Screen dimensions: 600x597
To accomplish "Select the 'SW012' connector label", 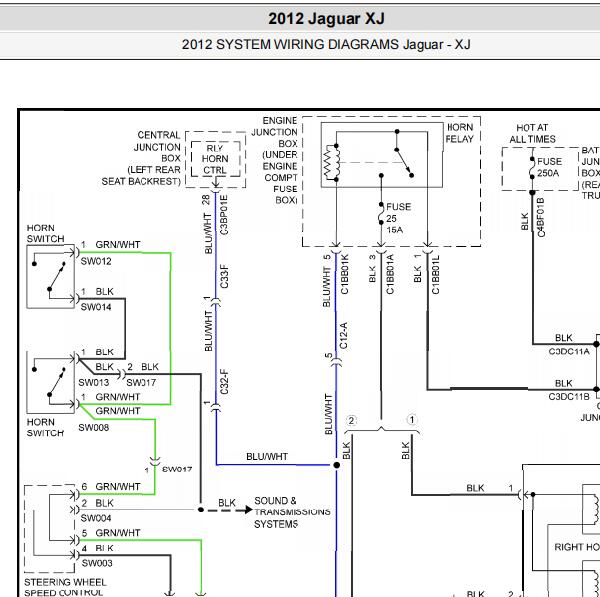I will tap(96, 261).
